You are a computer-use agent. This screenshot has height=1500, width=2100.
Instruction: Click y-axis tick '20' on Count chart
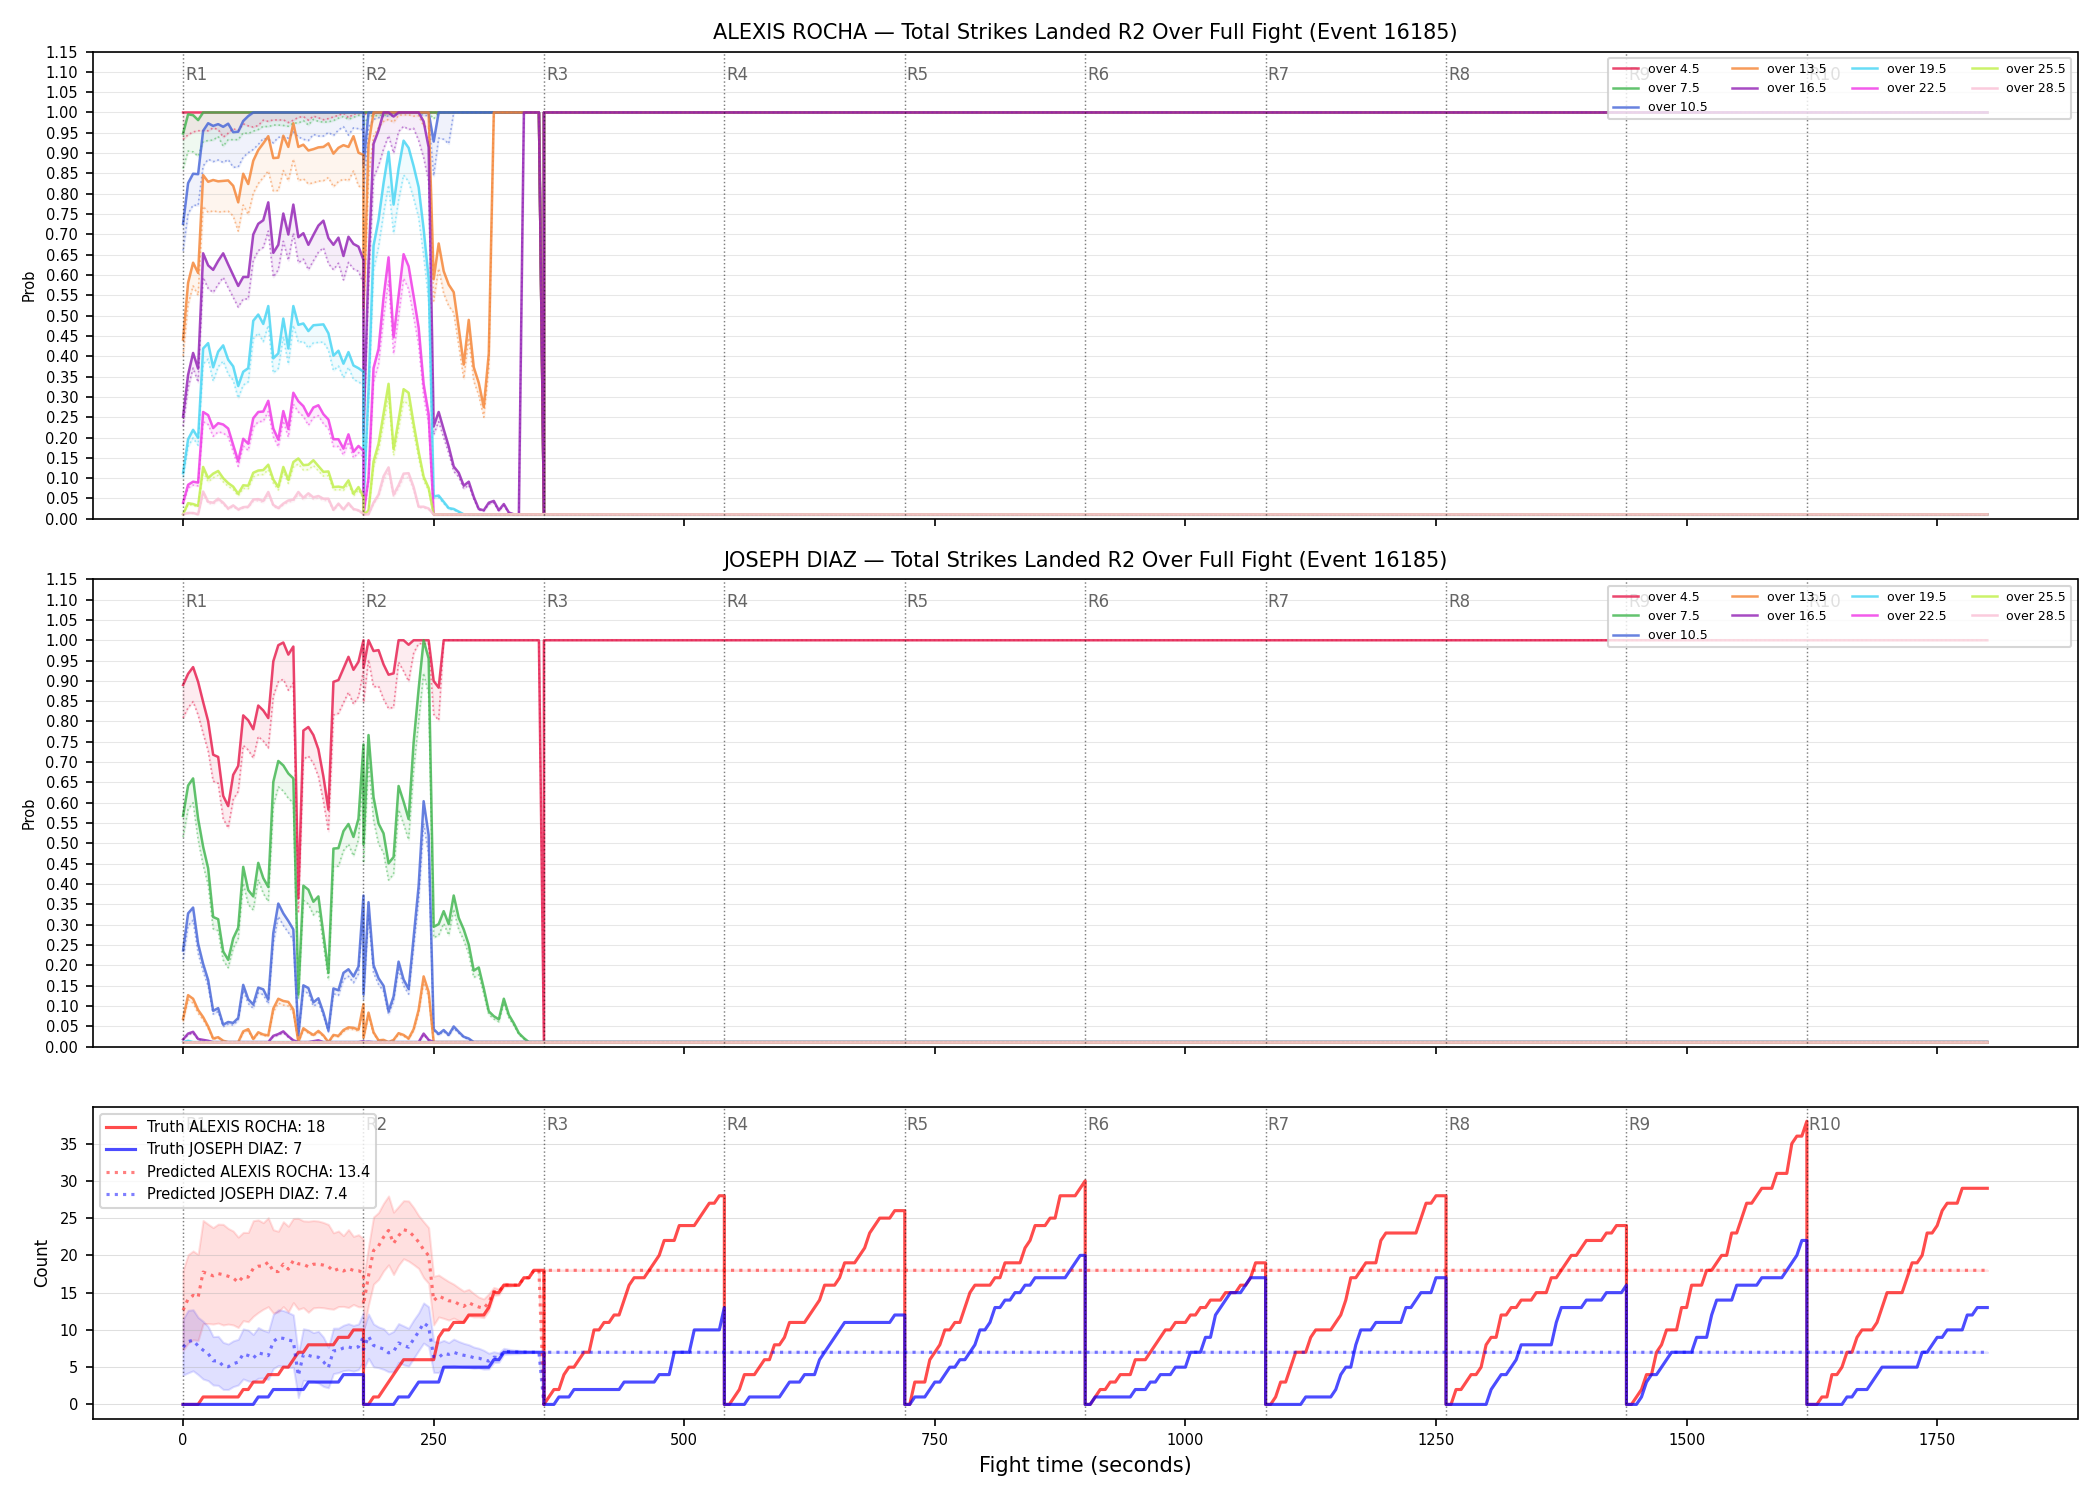coord(69,1256)
